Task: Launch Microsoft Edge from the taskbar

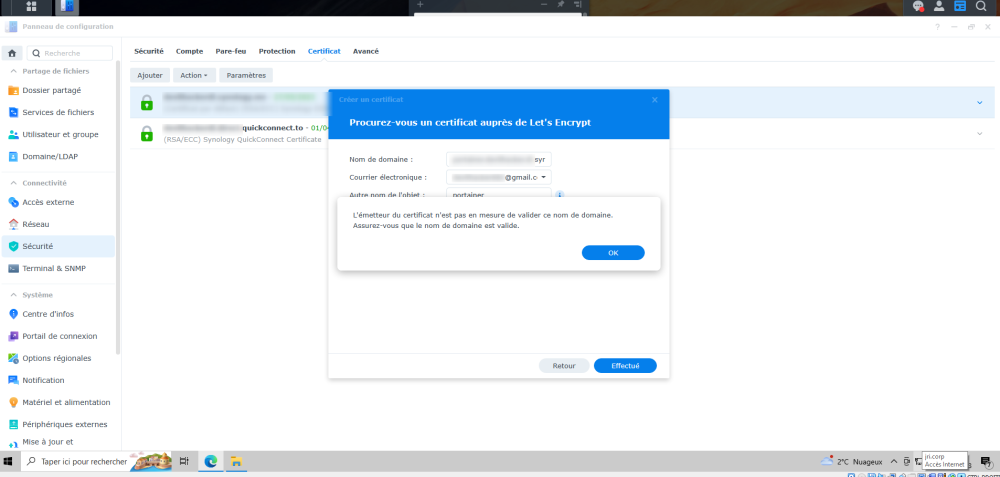Action: pyautogui.click(x=210, y=461)
